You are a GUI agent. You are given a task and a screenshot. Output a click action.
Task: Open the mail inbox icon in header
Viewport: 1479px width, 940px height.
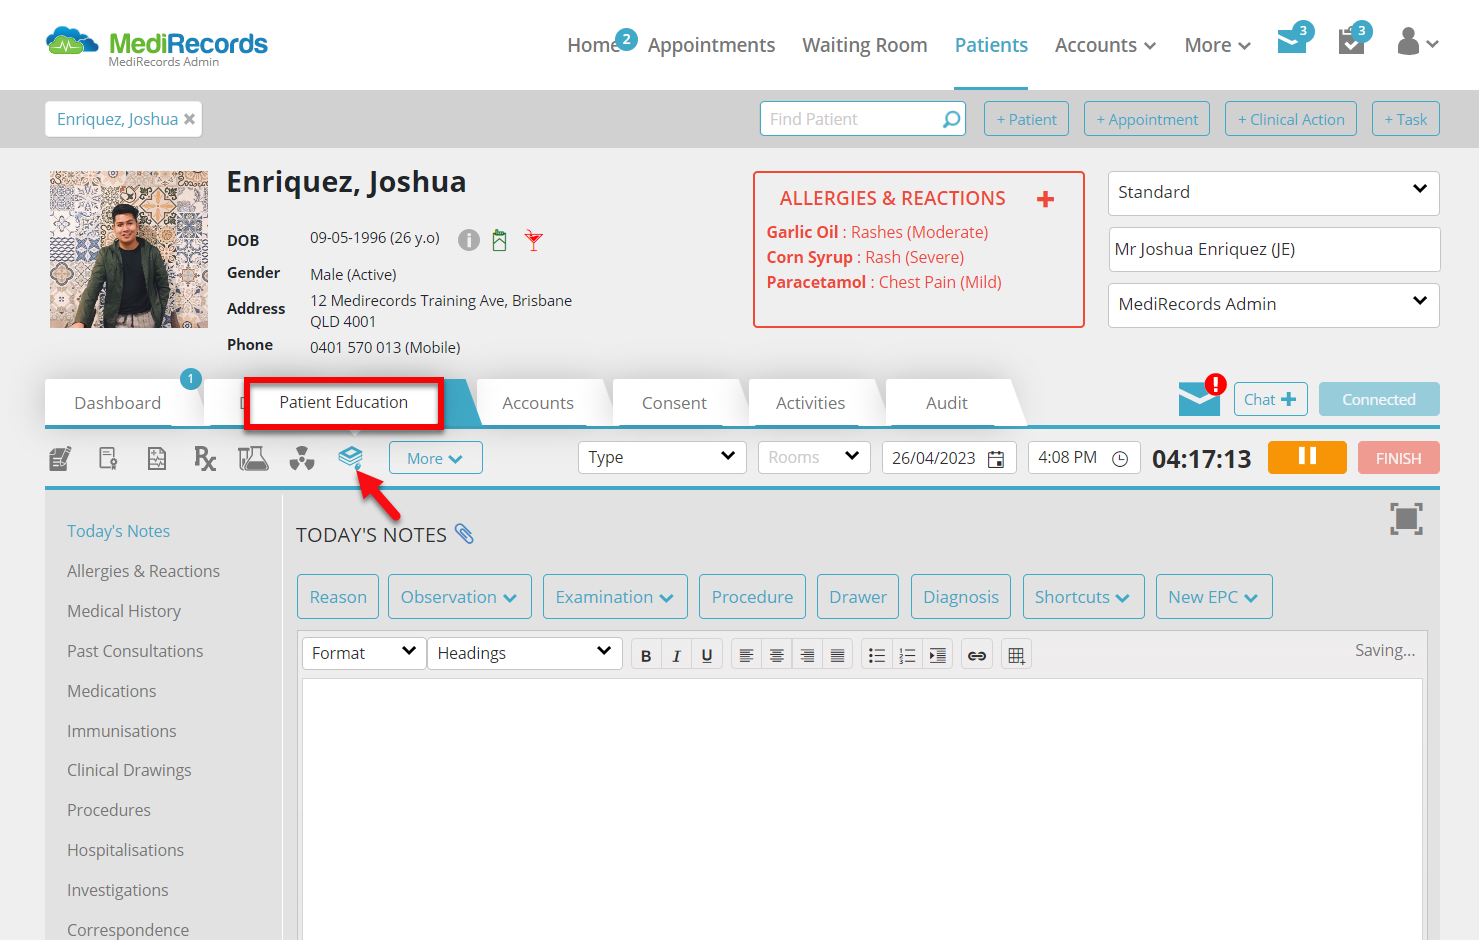pos(1292,43)
